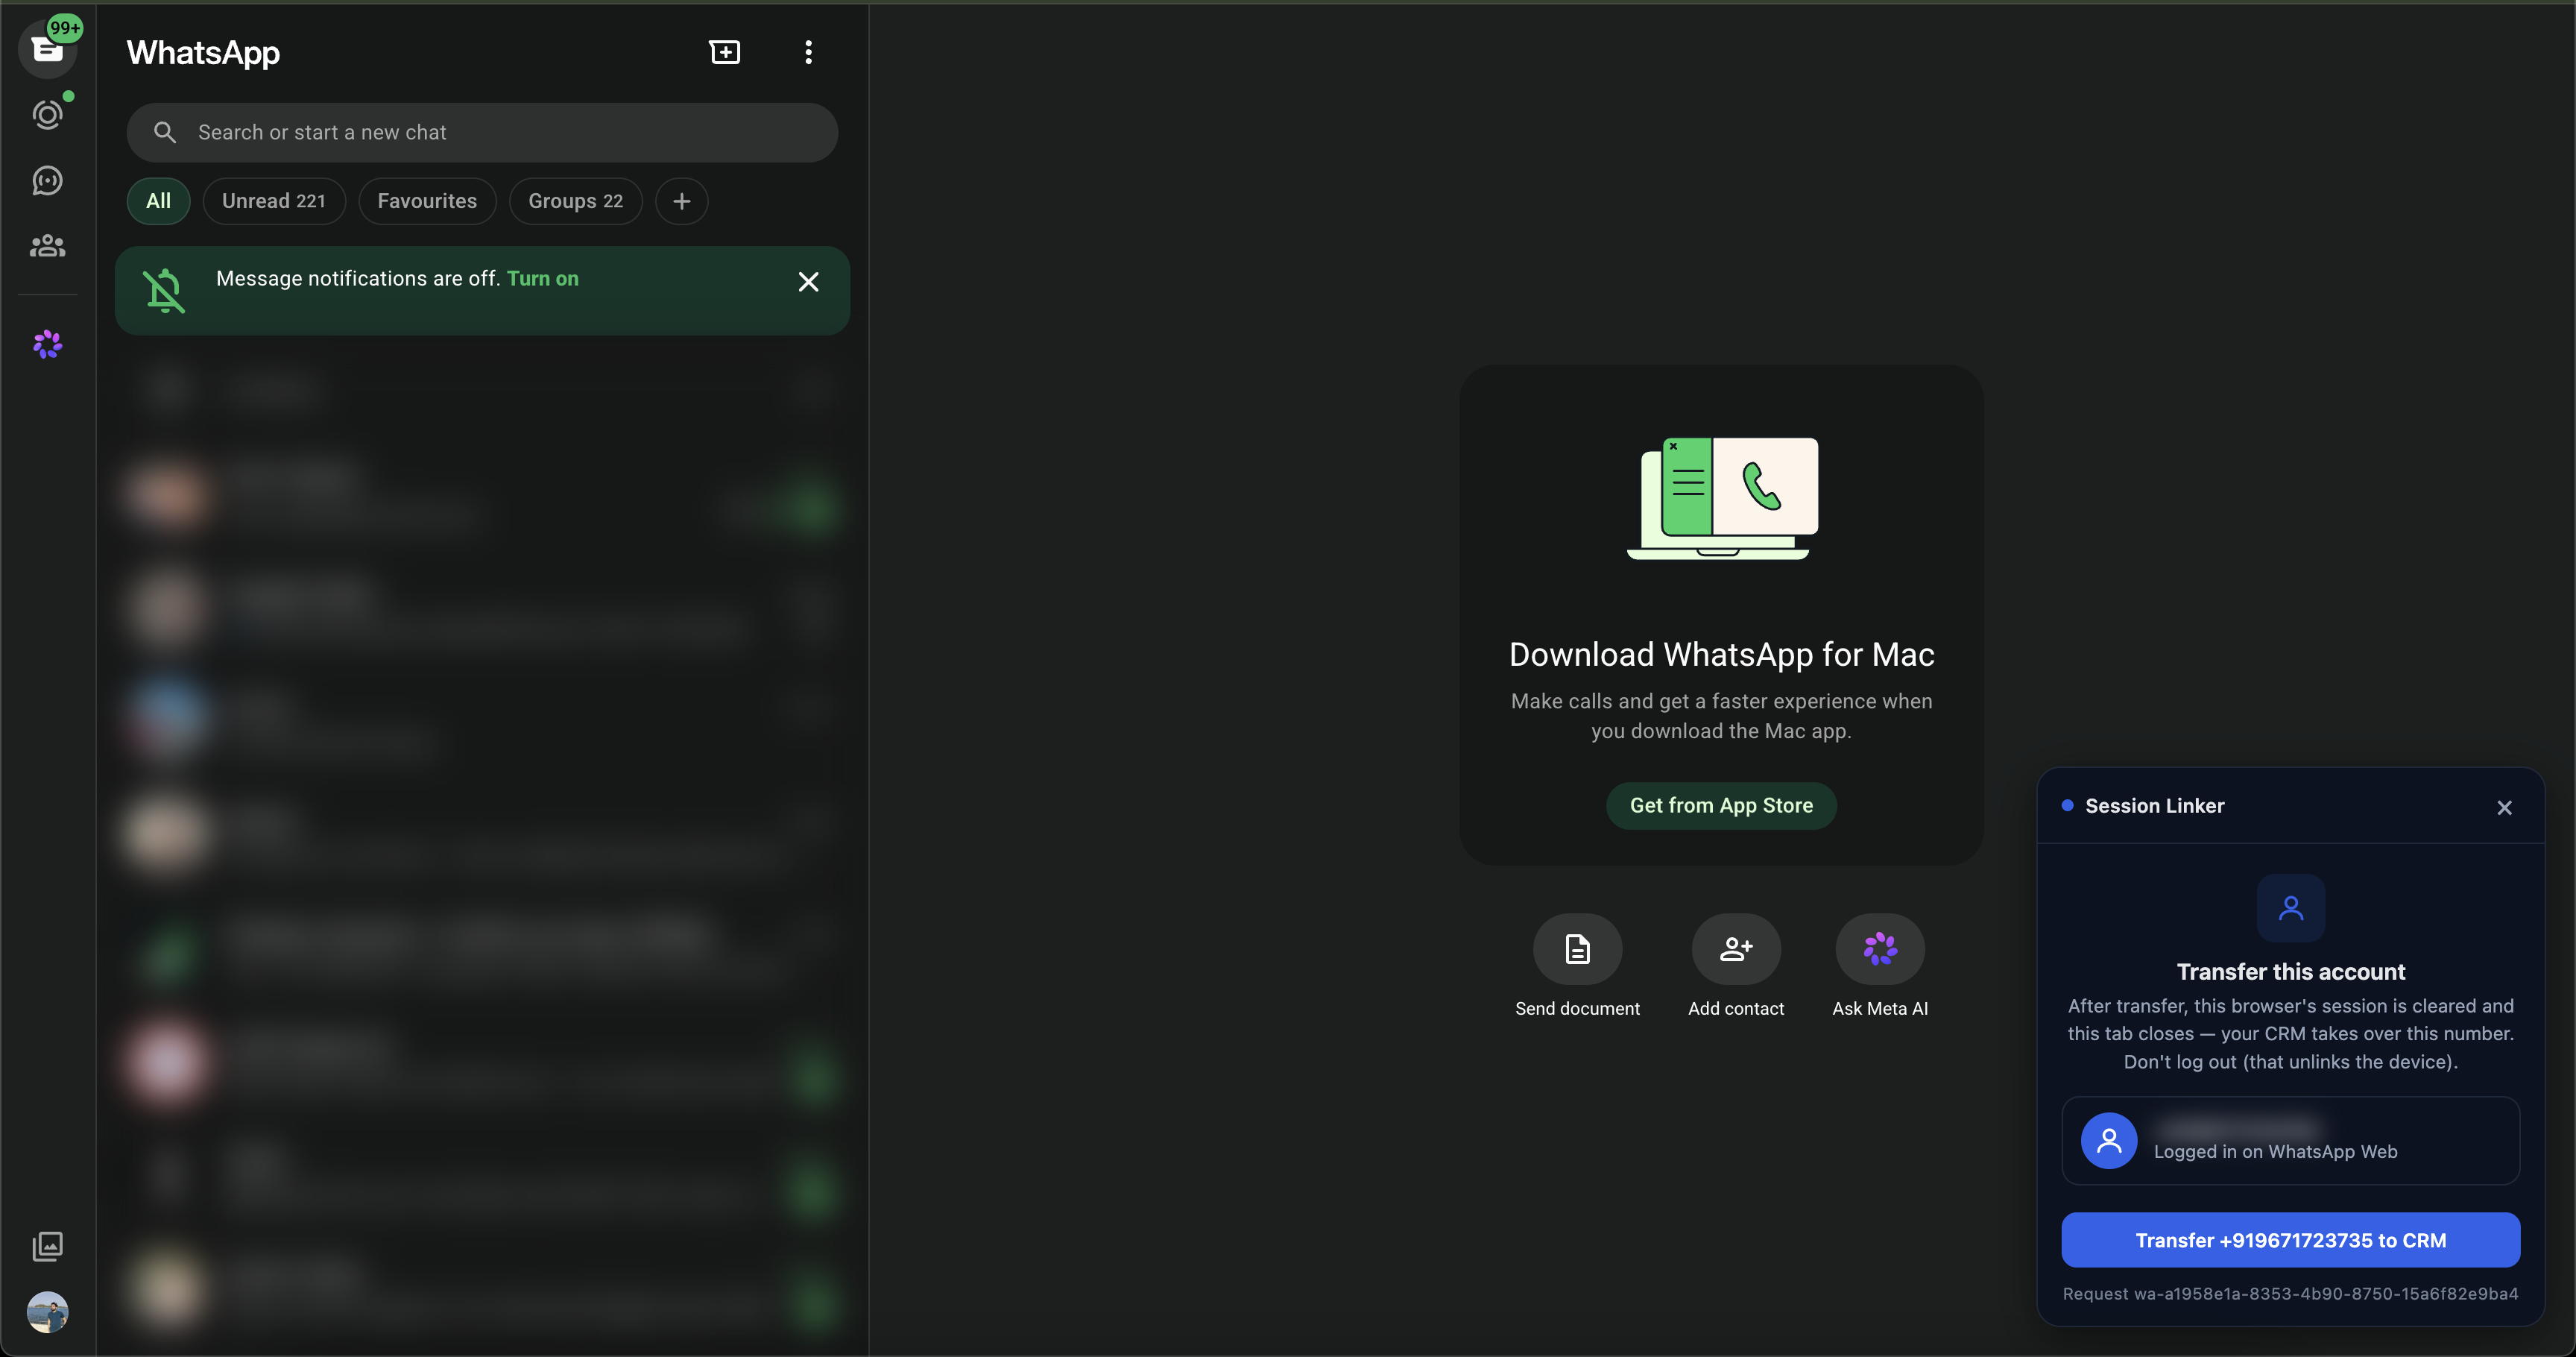
Task: Close the Session Linker panel
Action: (2504, 808)
